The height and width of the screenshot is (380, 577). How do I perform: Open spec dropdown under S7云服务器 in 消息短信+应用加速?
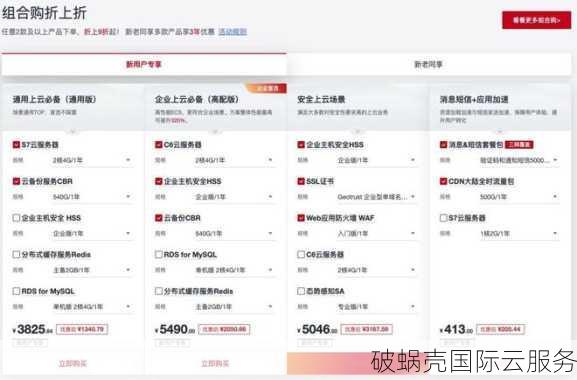(519, 233)
